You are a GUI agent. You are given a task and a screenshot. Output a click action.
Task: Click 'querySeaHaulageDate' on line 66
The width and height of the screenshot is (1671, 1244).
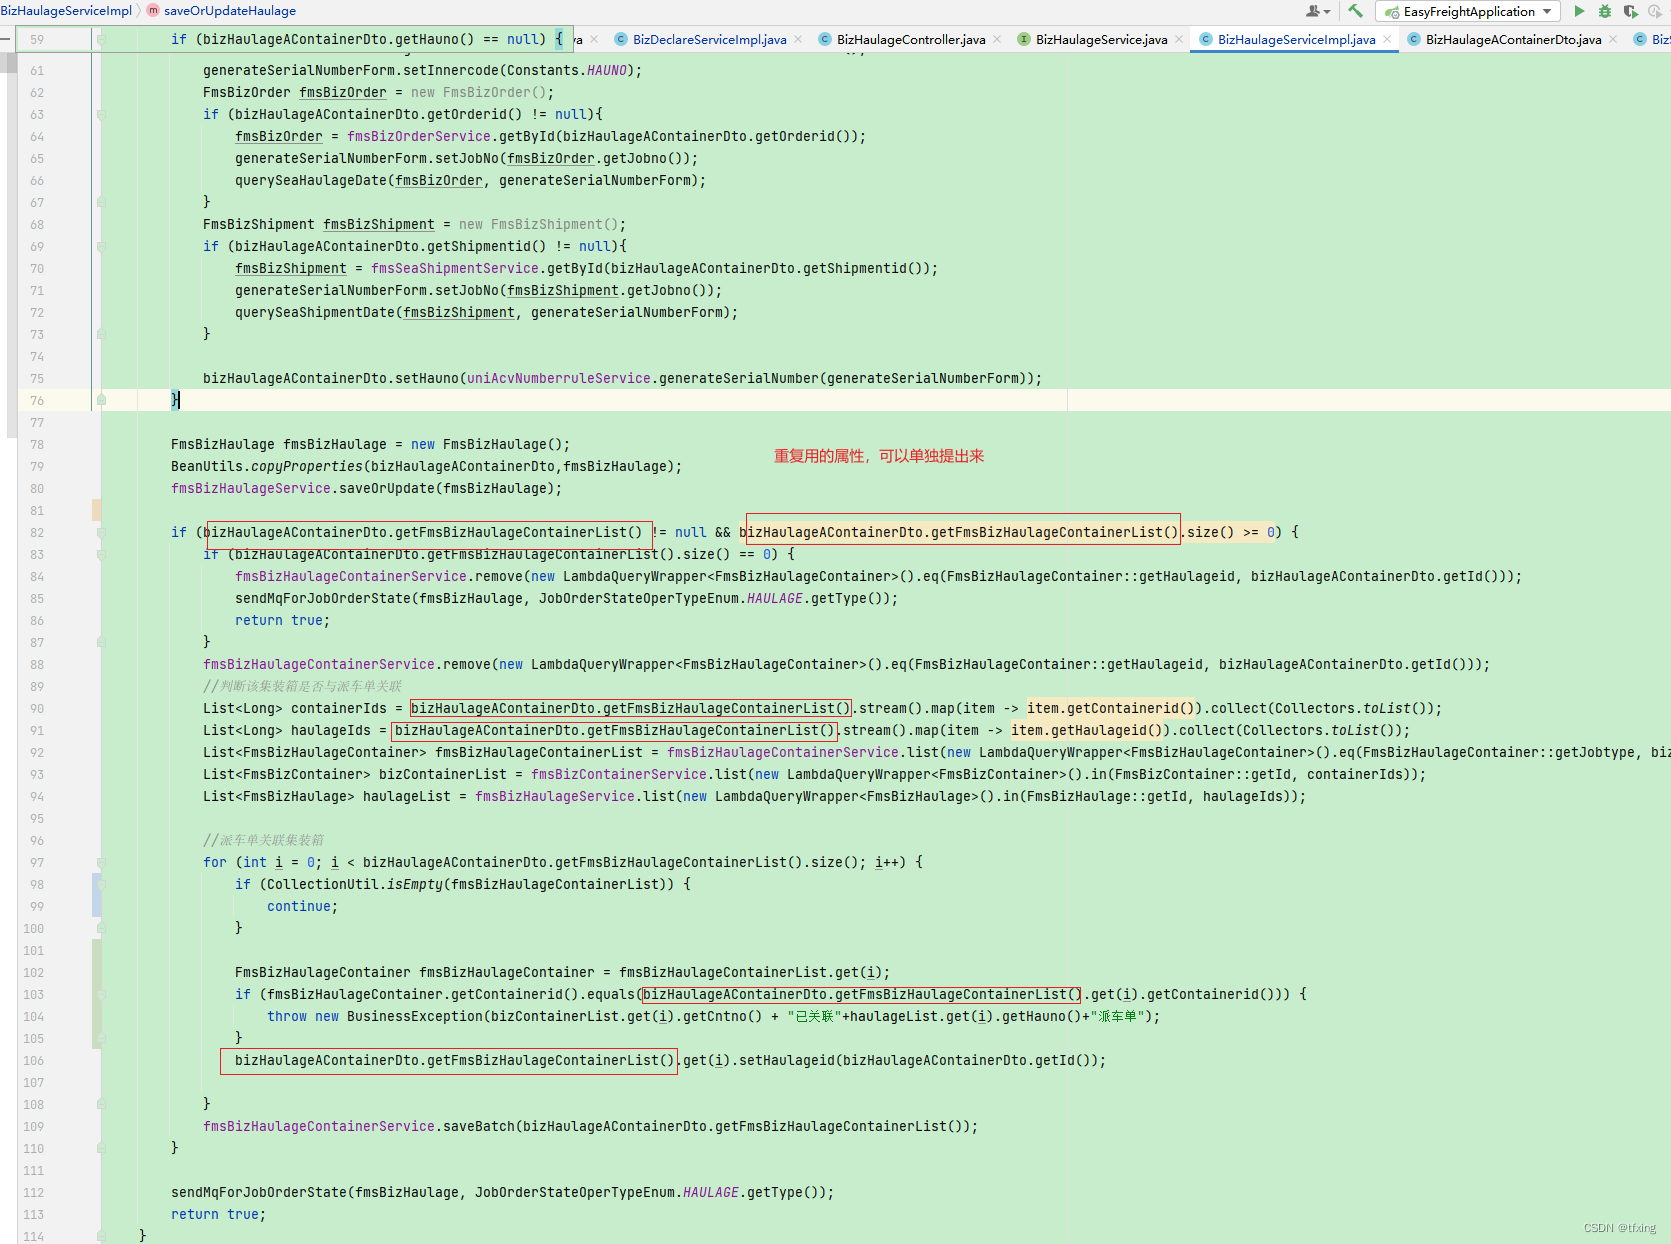(x=311, y=180)
